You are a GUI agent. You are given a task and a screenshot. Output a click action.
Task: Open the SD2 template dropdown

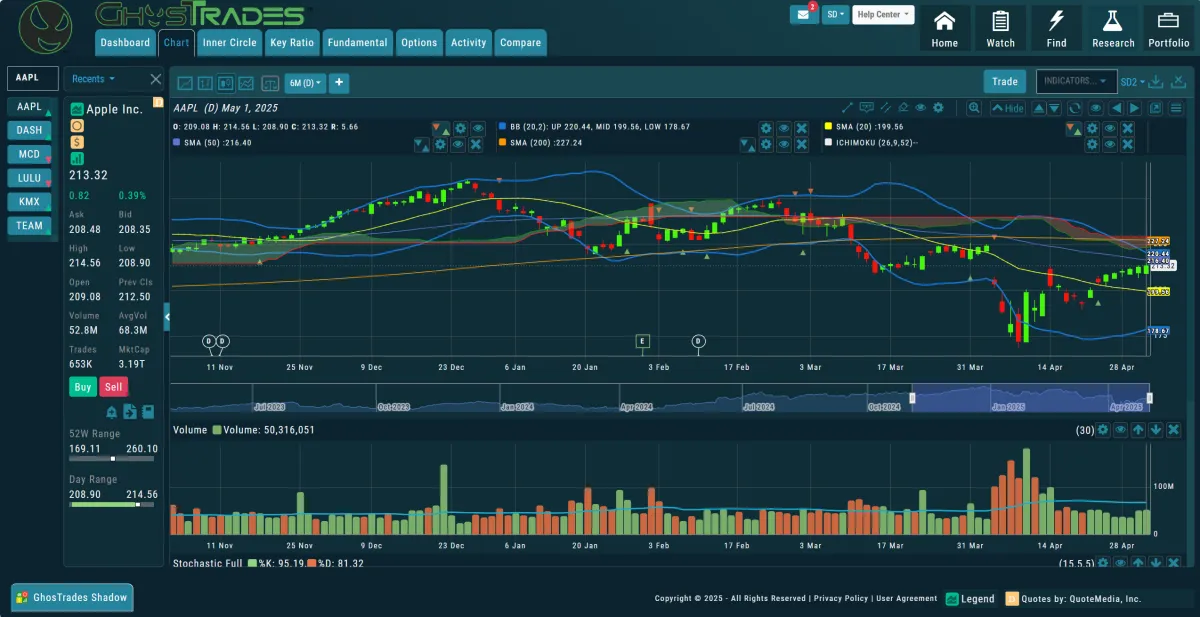(1132, 82)
